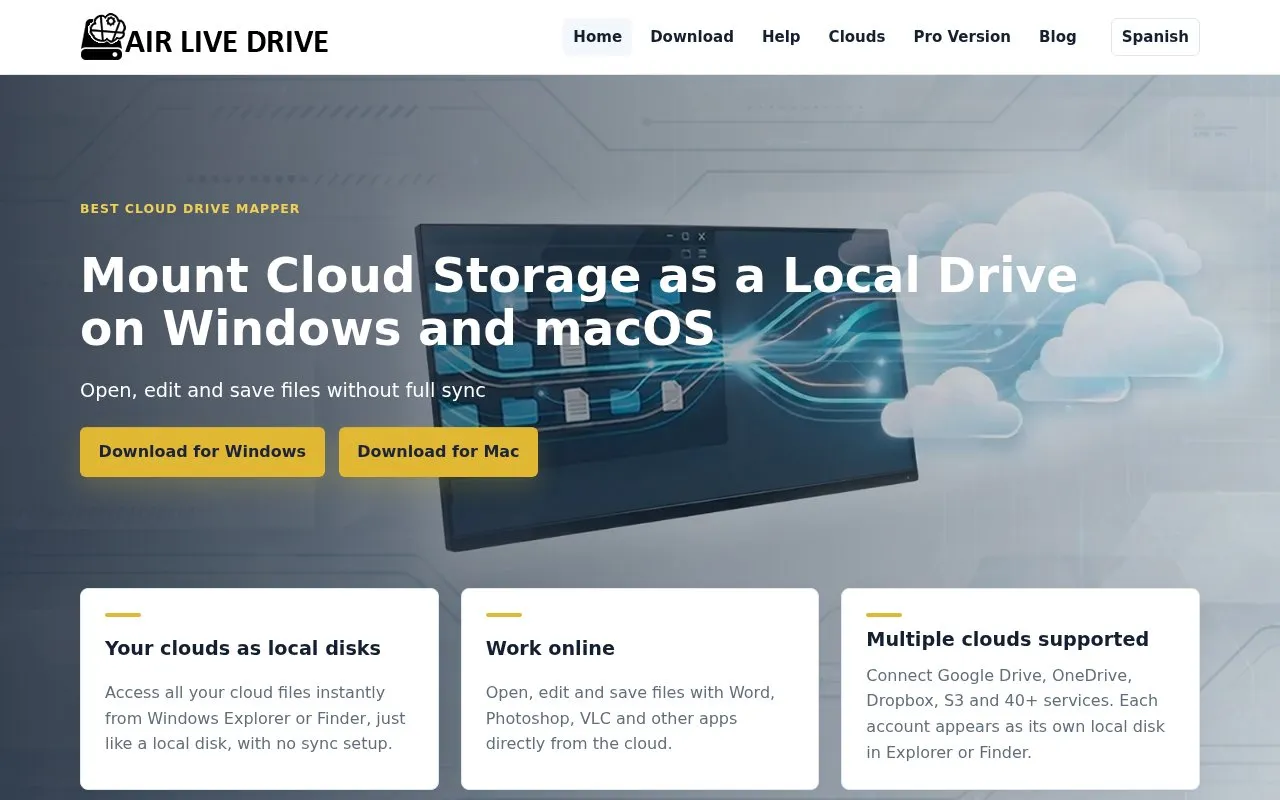Open the Help section
The width and height of the screenshot is (1280, 800).
pyautogui.click(x=781, y=37)
